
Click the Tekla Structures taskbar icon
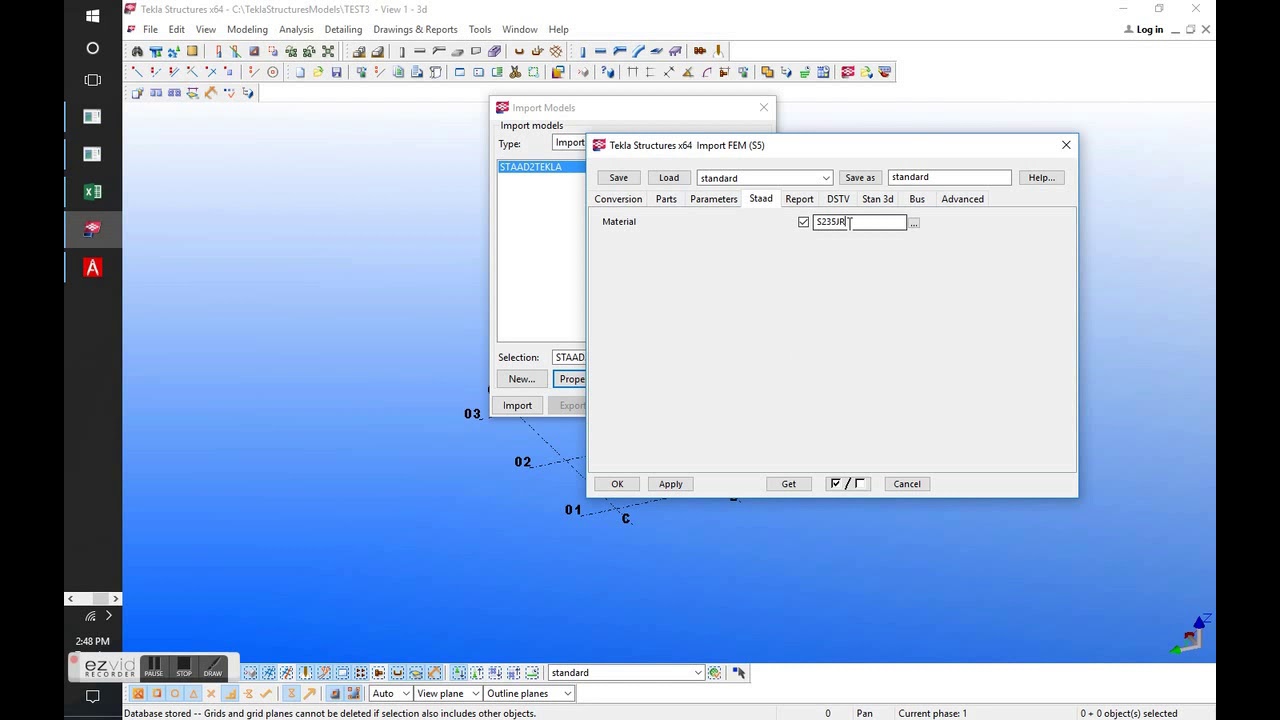point(93,229)
